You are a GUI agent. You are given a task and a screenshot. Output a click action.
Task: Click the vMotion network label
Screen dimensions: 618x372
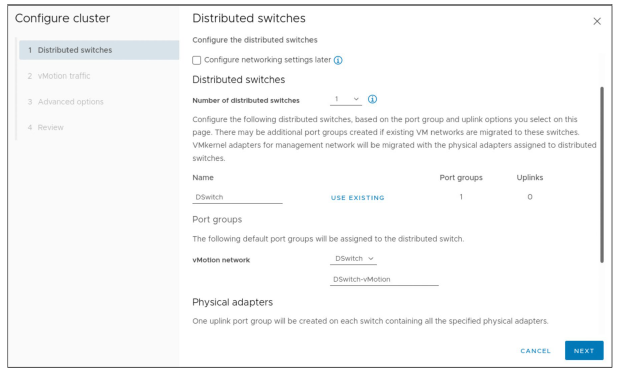point(221,260)
